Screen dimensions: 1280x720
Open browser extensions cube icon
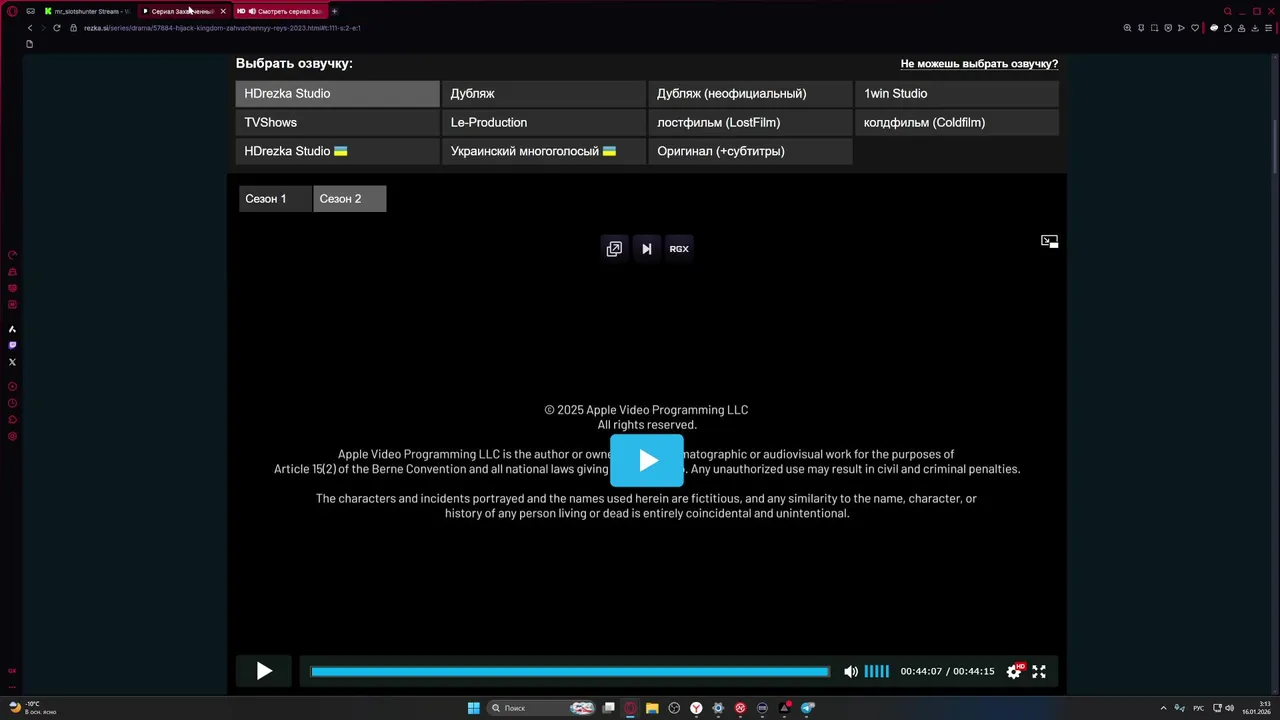[1228, 28]
